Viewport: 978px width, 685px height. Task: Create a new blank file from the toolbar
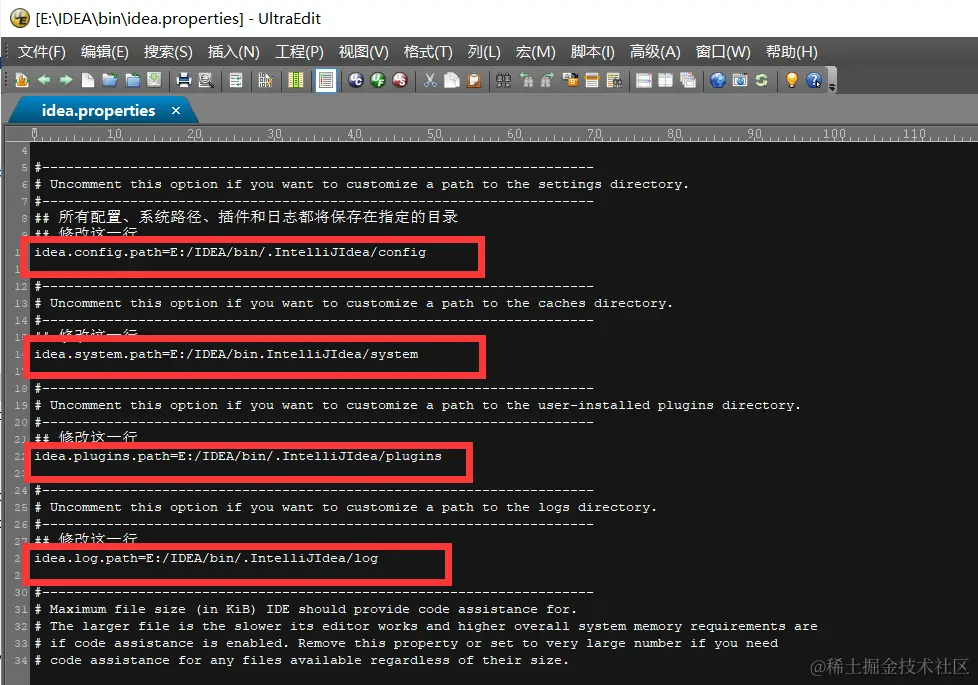pyautogui.click(x=88, y=80)
